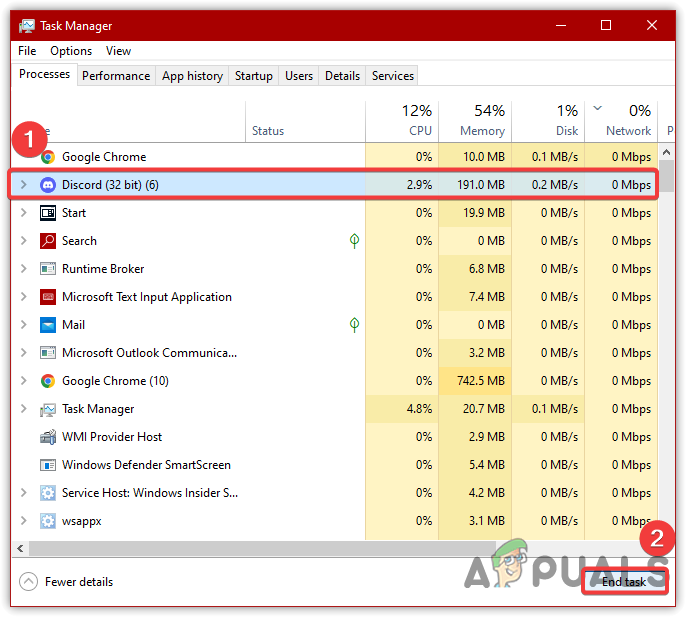The width and height of the screenshot is (686, 617).
Task: Expand the Runtime Broker process
Action: pyautogui.click(x=24, y=269)
